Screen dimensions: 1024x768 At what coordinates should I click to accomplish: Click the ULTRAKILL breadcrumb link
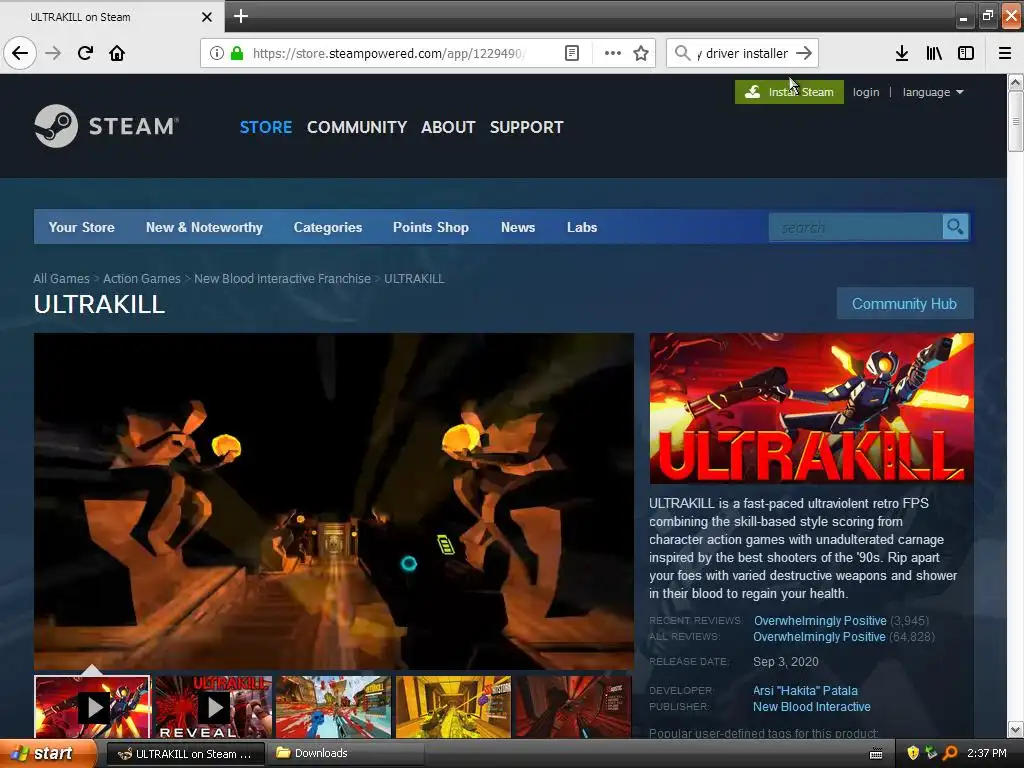click(414, 278)
